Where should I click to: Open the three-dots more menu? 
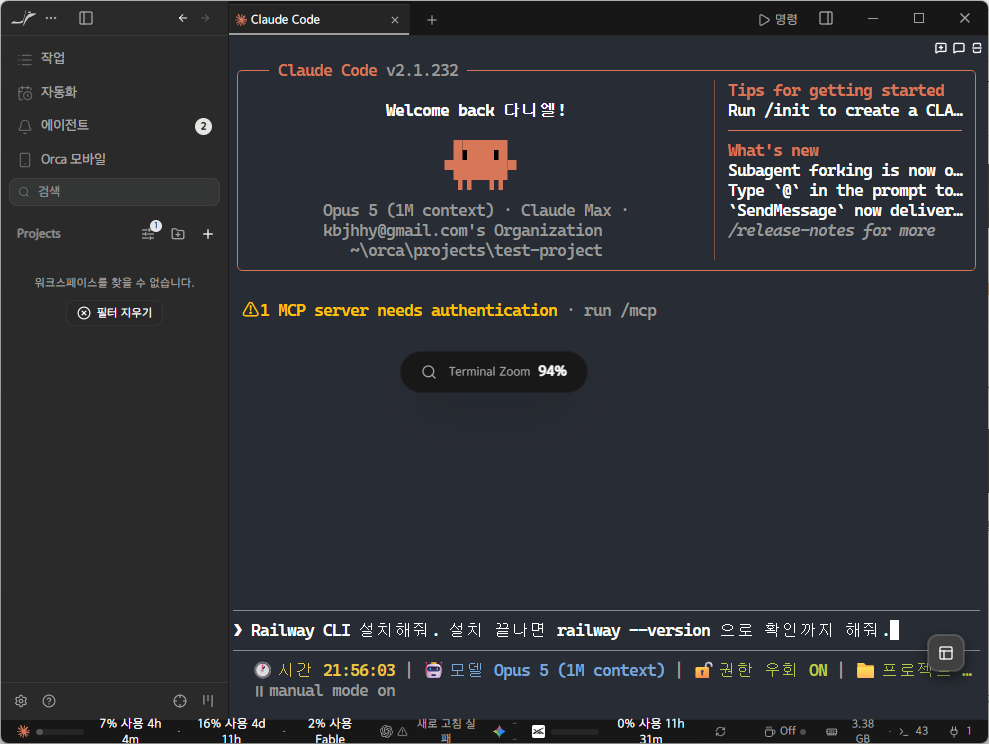click(x=51, y=18)
